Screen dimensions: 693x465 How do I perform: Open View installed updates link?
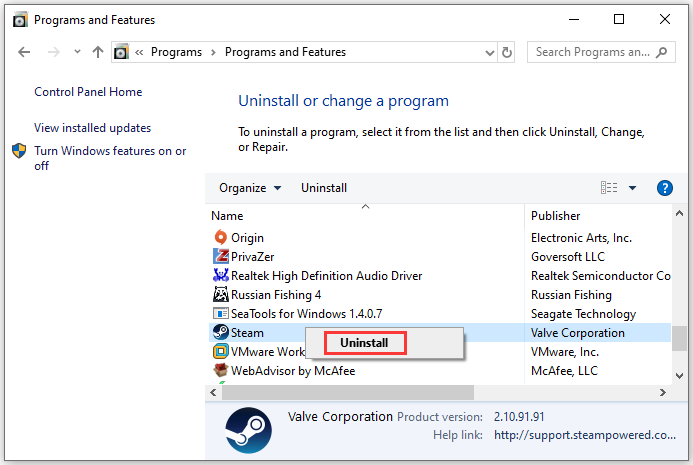pyautogui.click(x=92, y=128)
